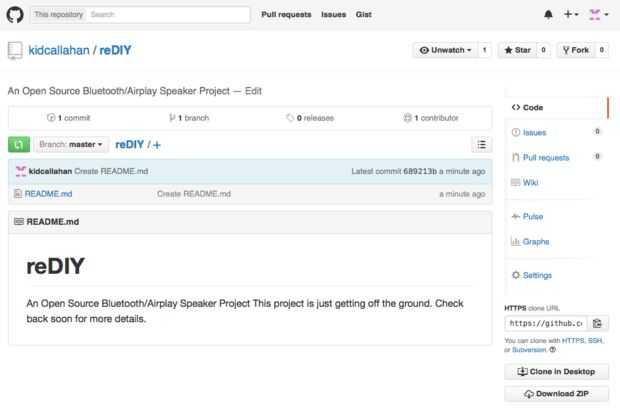This screenshot has height=411, width=620.
Task: Star the reDIY repository
Action: pyautogui.click(x=518, y=50)
